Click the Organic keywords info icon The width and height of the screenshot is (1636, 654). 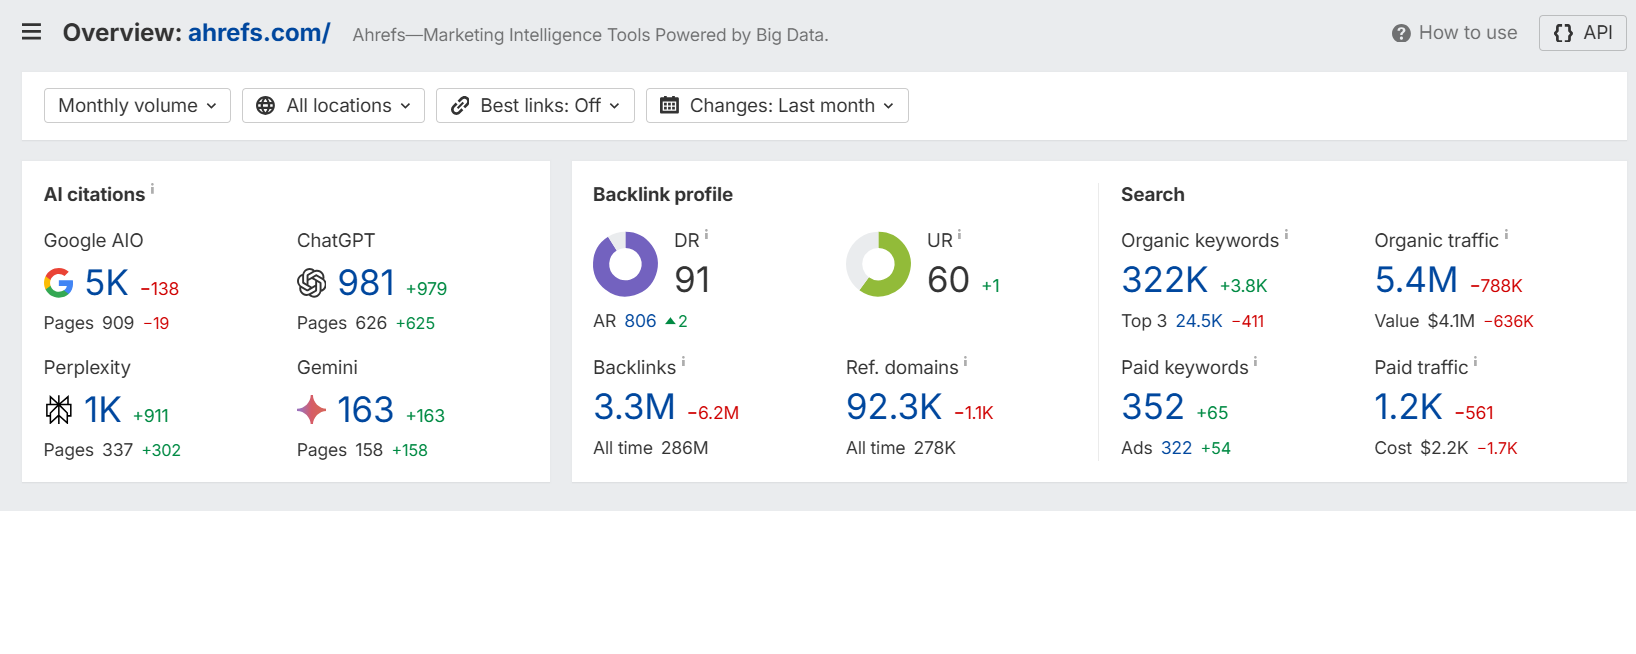pyautogui.click(x=1286, y=235)
